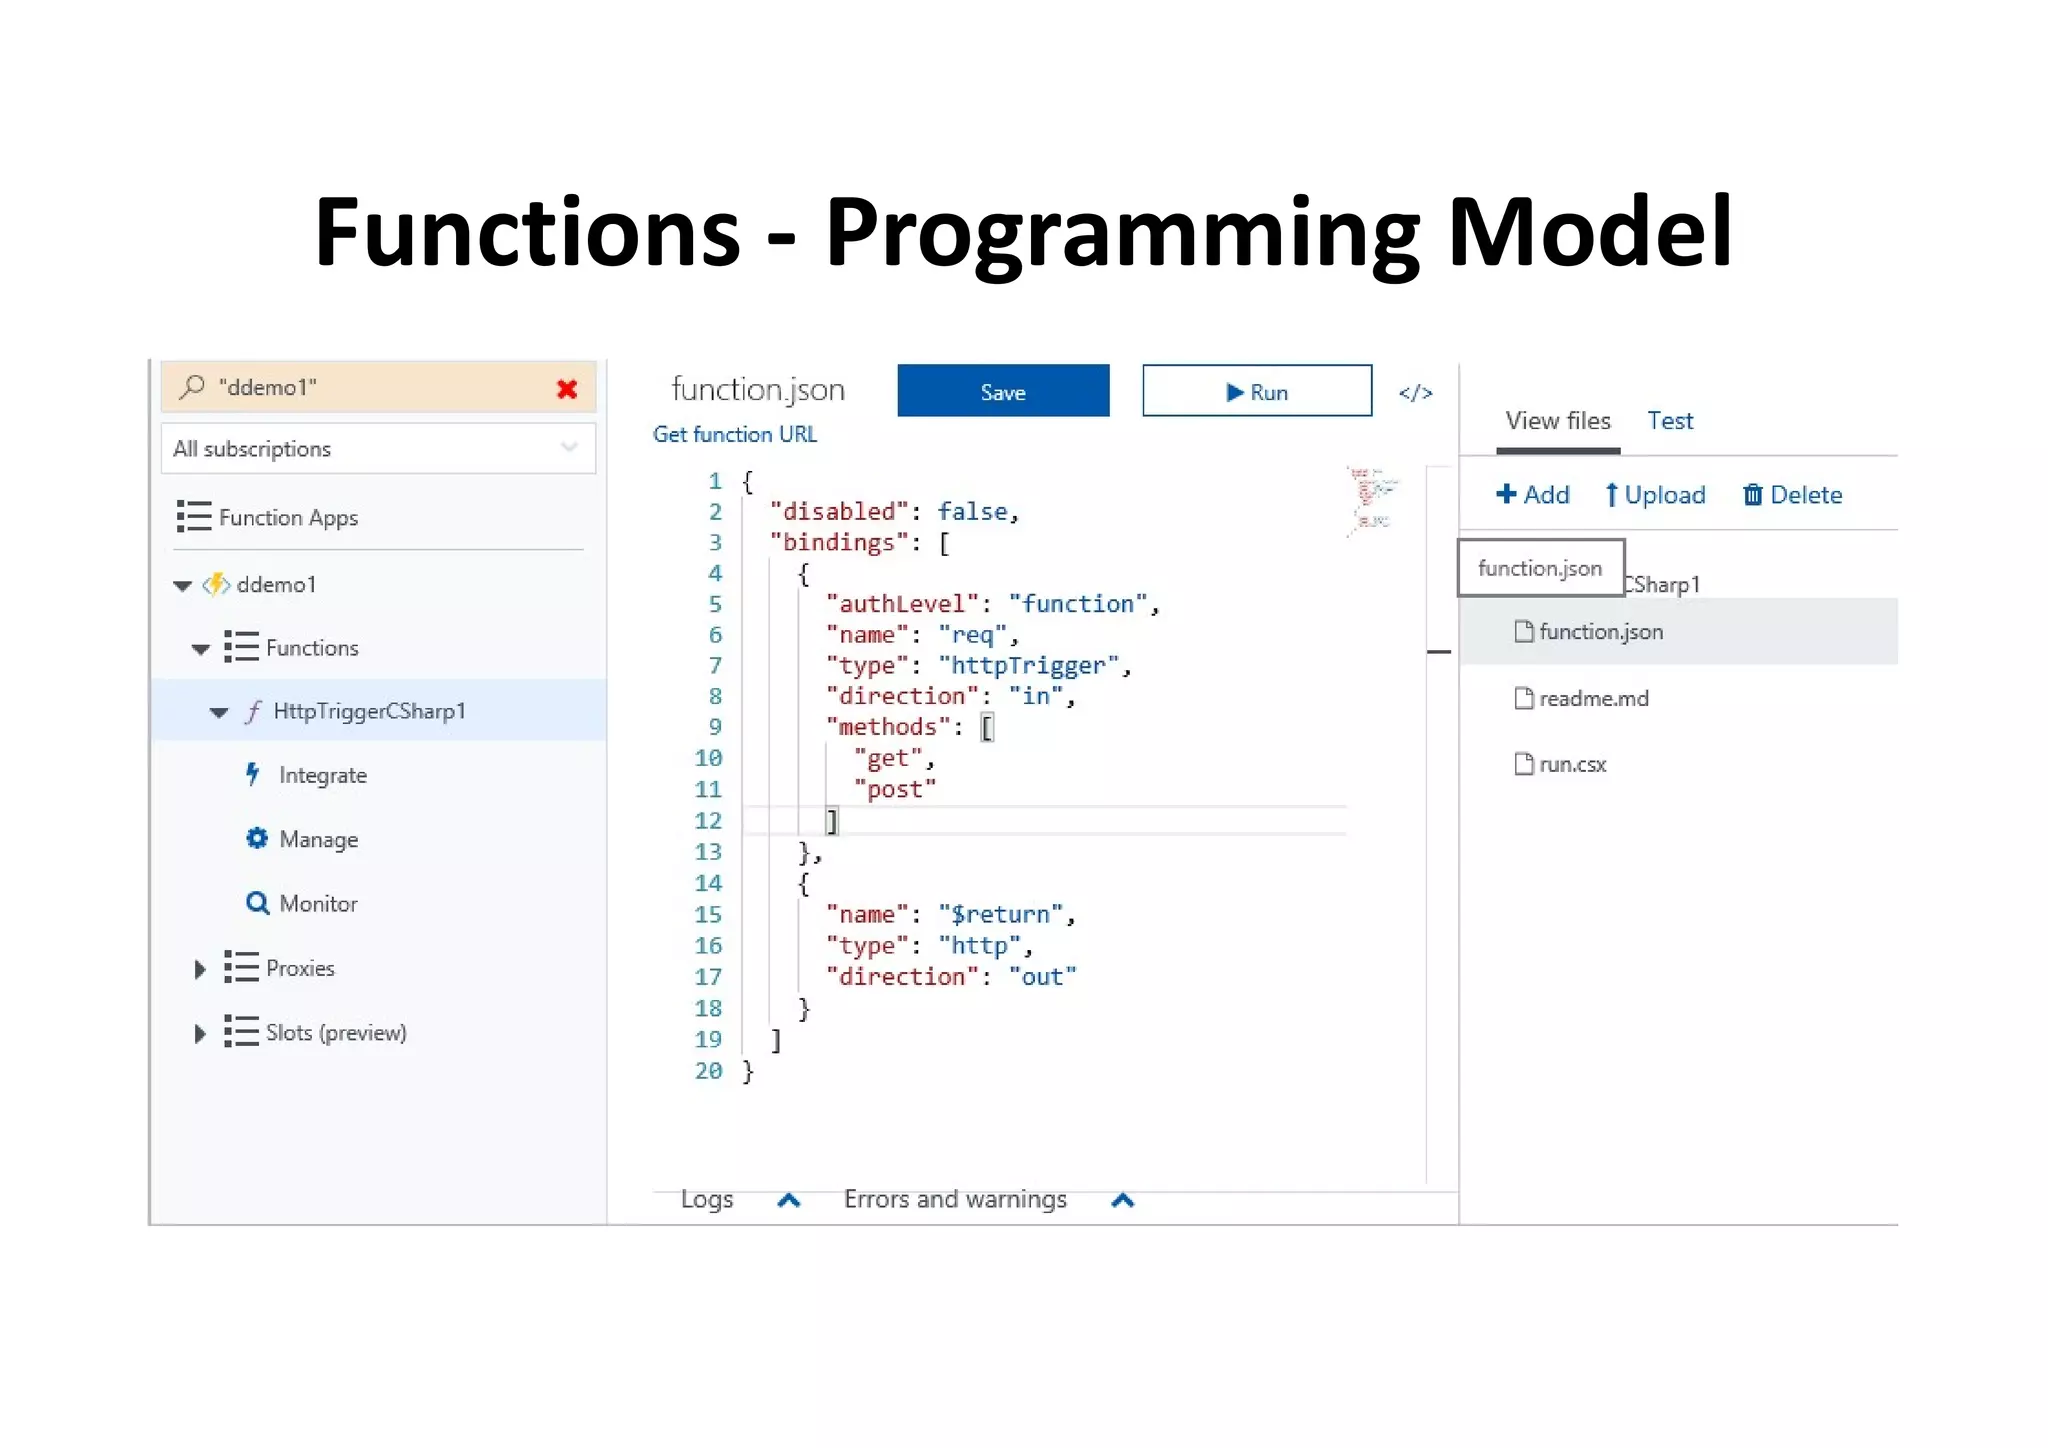This screenshot has height=1448, width=2048.
Task: Select the View files tab
Action: pos(1557,421)
